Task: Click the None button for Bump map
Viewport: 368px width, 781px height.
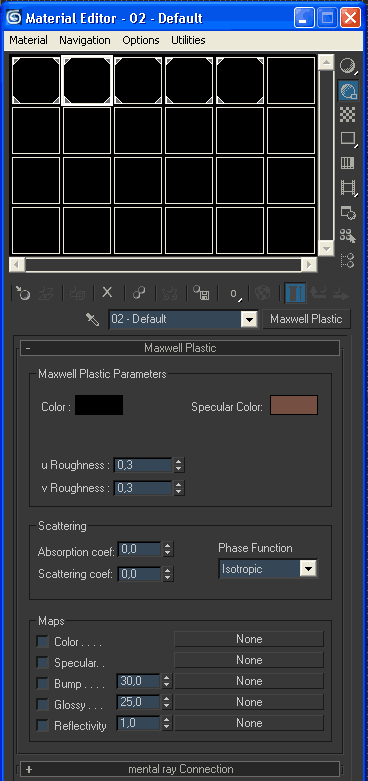Action: [x=249, y=681]
